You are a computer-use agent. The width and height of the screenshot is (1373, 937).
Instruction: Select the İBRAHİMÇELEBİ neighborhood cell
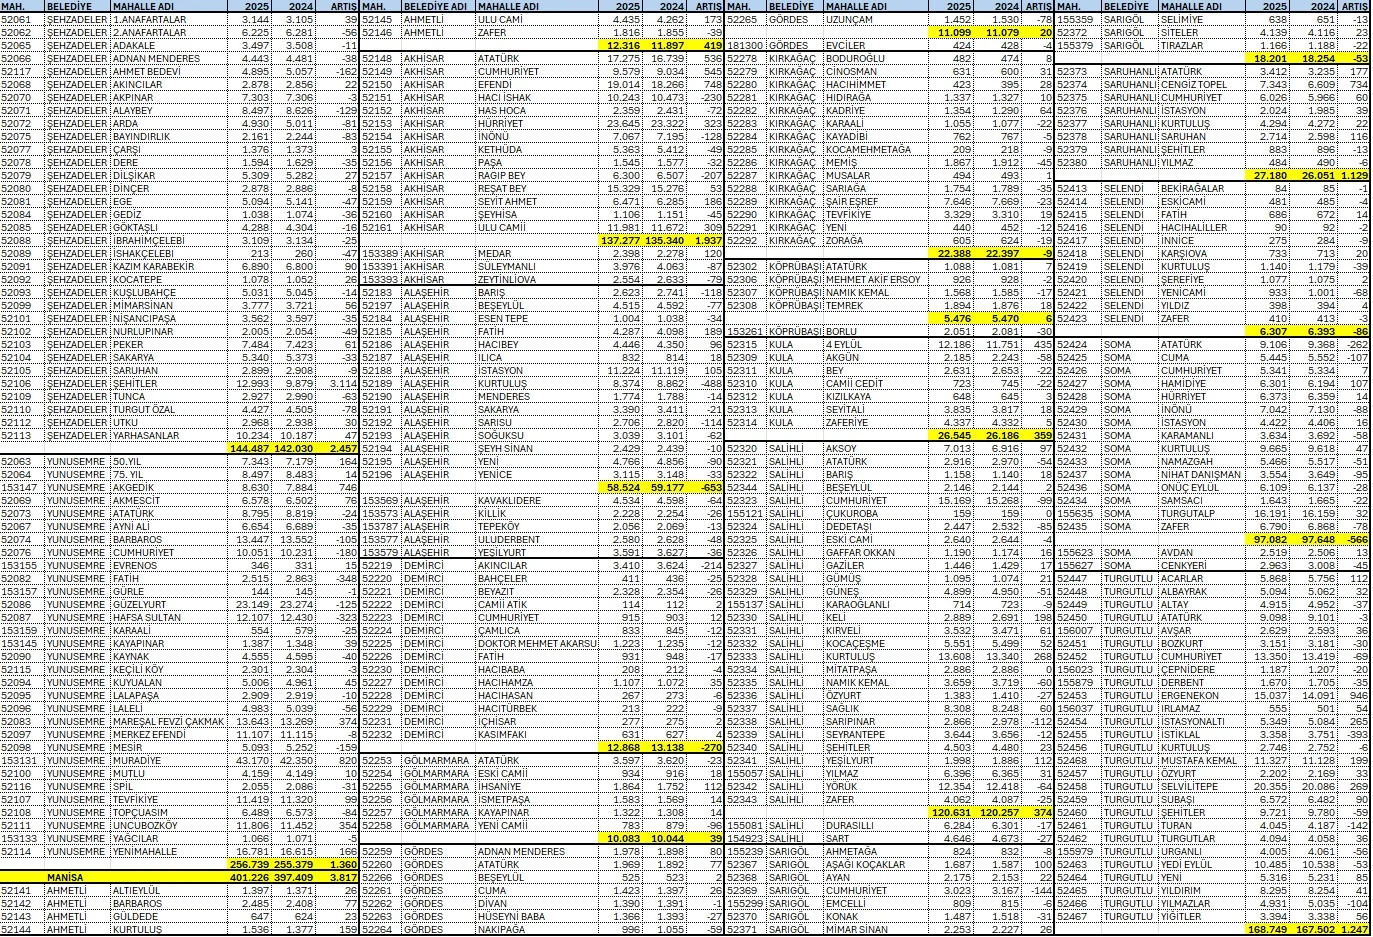149,240
